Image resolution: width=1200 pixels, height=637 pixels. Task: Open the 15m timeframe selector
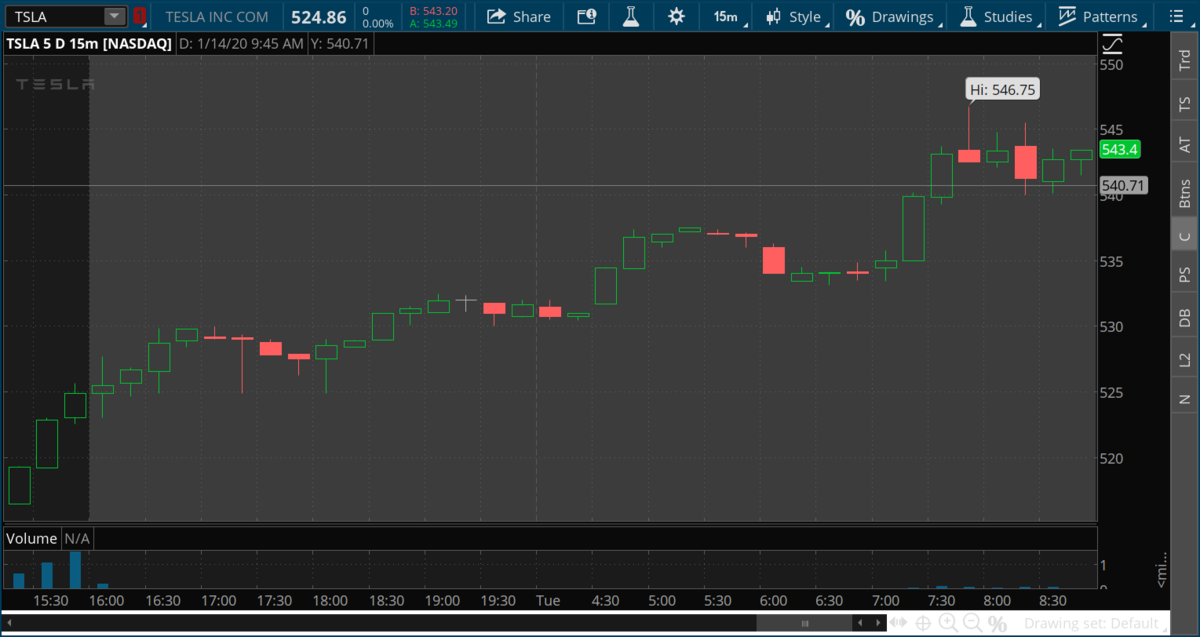[x=727, y=16]
